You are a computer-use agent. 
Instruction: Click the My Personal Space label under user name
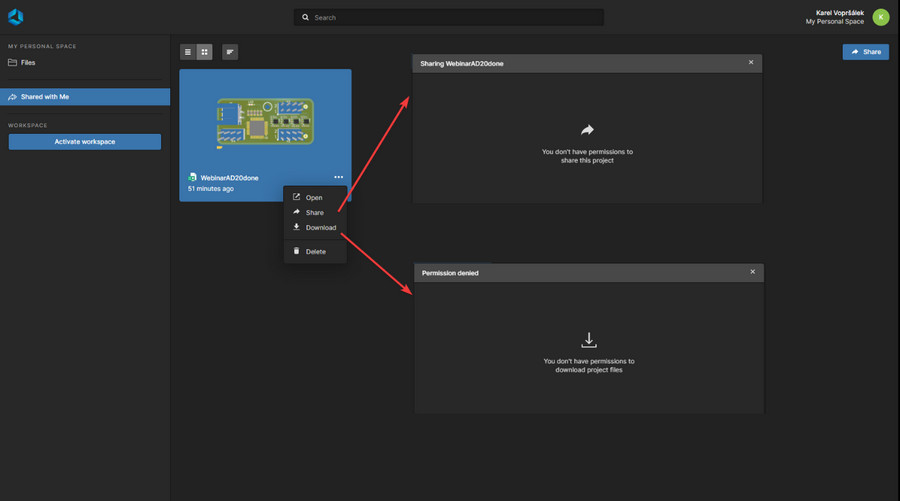pyautogui.click(x=835, y=22)
